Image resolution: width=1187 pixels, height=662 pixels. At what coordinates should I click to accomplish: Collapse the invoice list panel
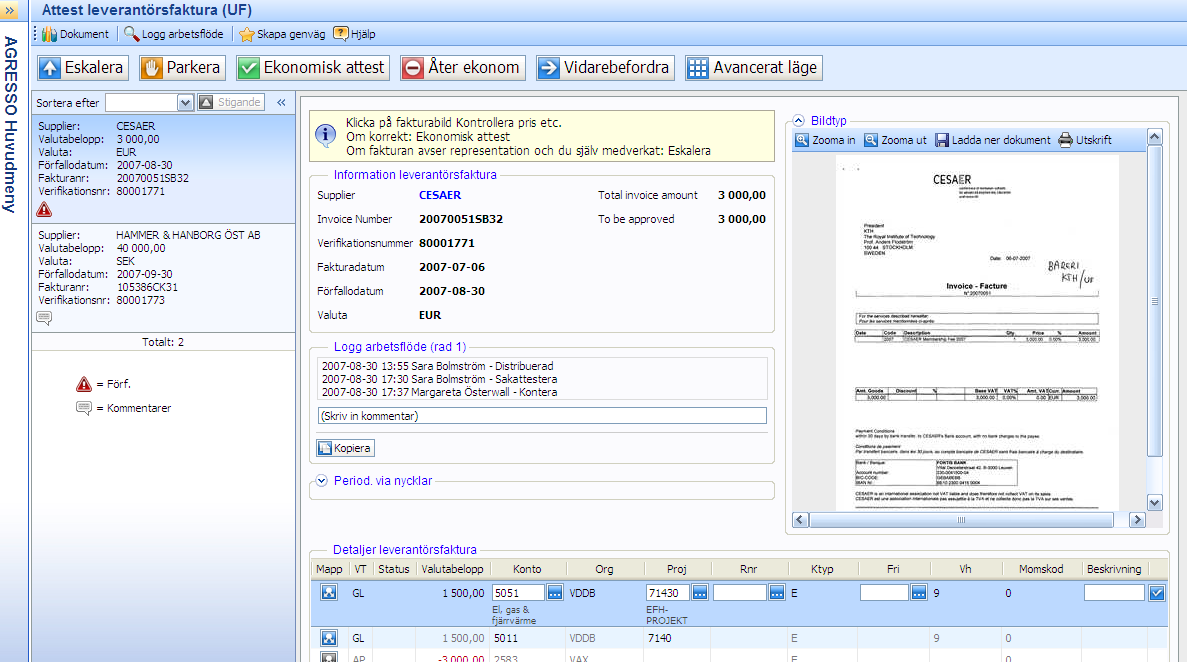point(281,102)
